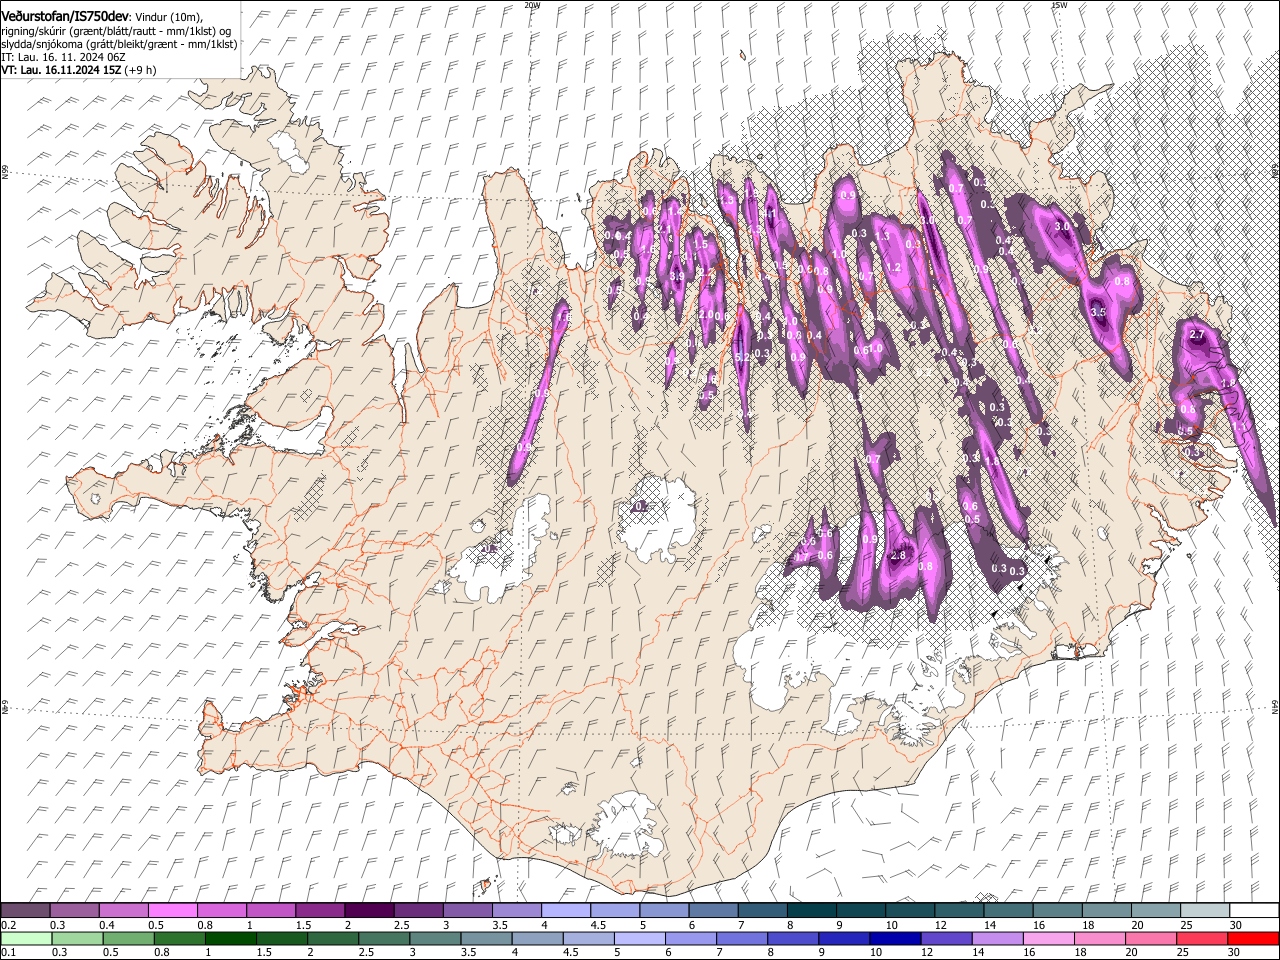Viewport: 1280px width, 960px height.
Task: Click the 0.4 label under the purple legend
Action: (107, 925)
